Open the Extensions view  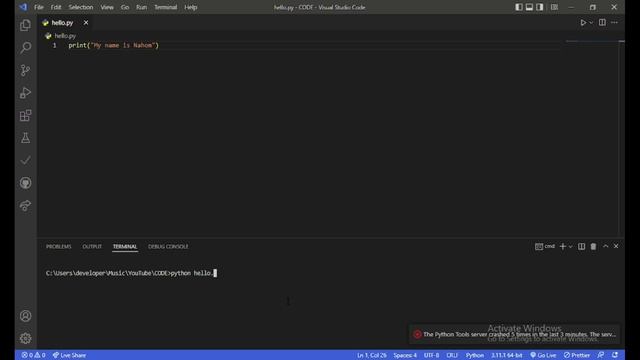pos(25,116)
